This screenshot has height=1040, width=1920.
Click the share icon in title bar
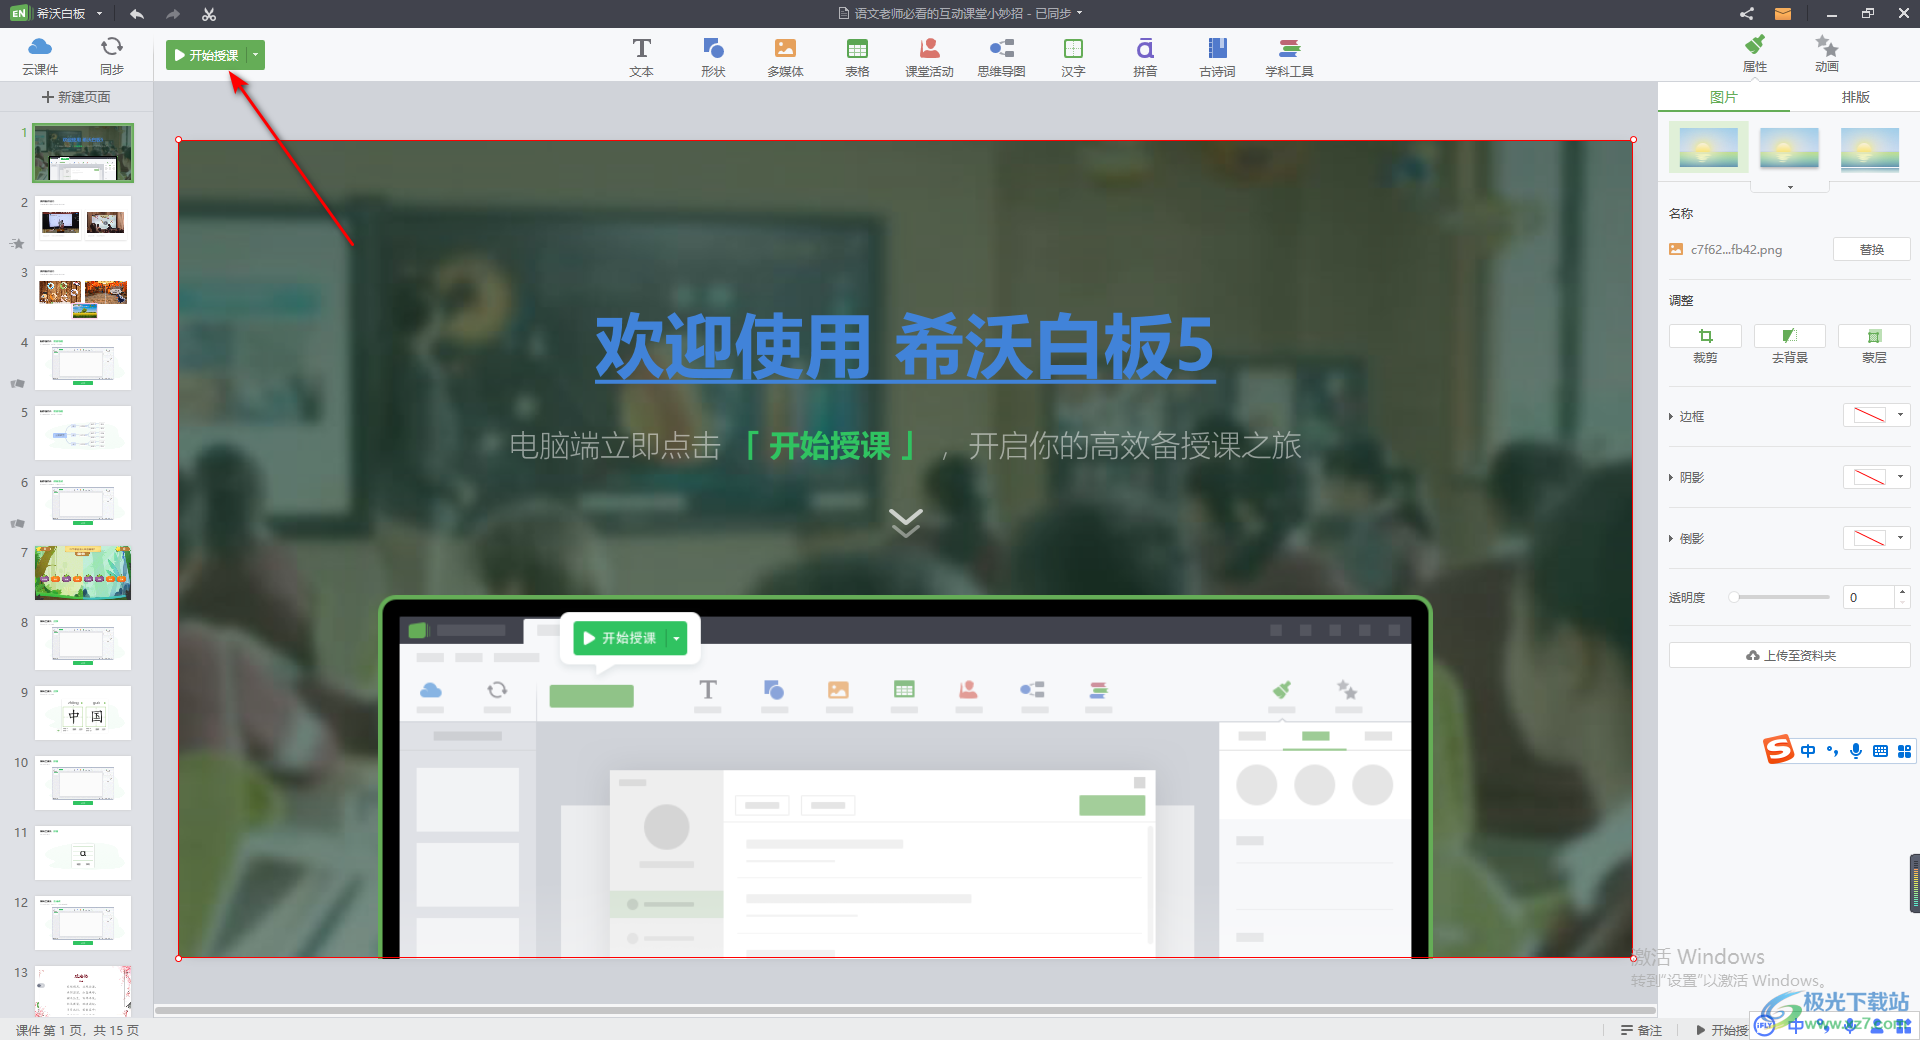tap(1747, 14)
